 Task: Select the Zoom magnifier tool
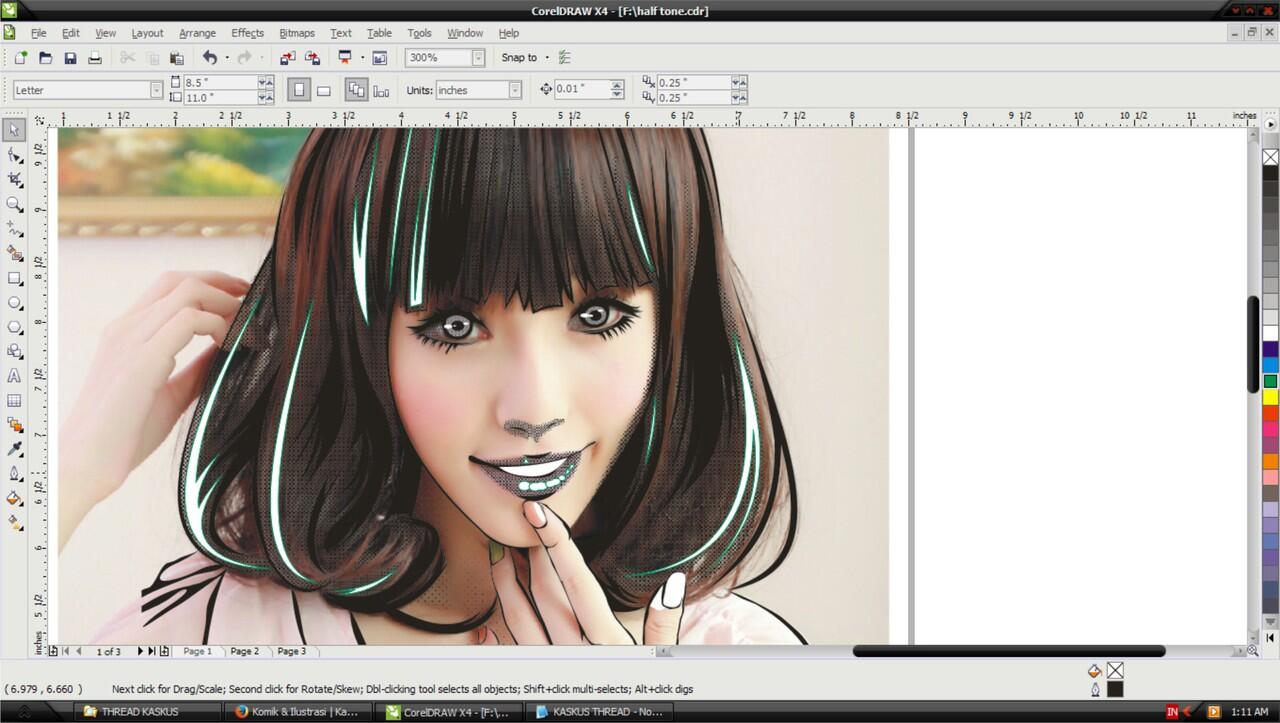pyautogui.click(x=14, y=204)
